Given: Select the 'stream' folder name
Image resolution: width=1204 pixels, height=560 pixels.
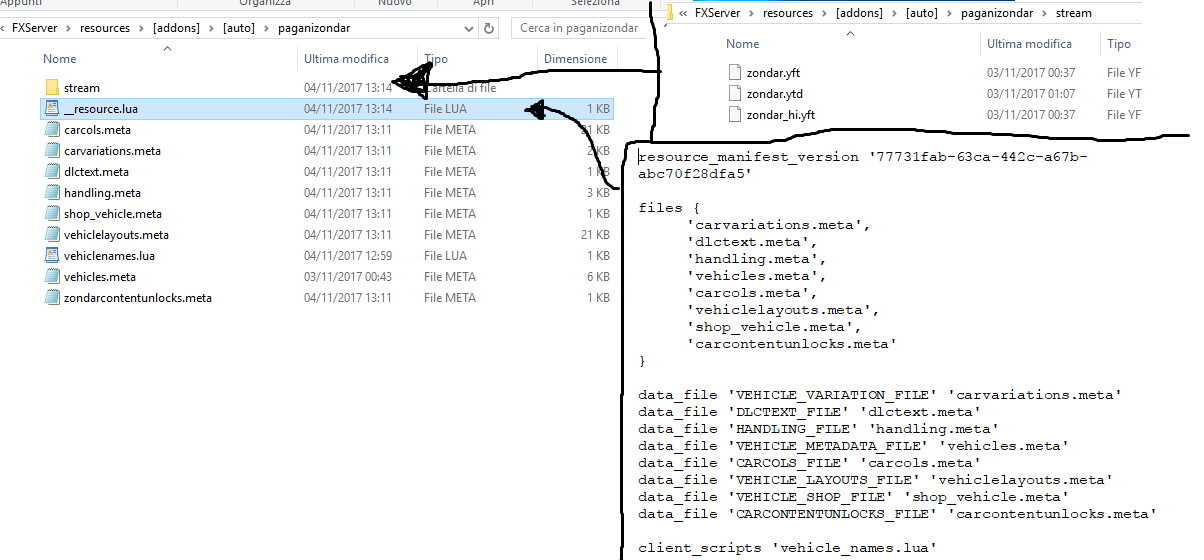Looking at the screenshot, I should 82,88.
